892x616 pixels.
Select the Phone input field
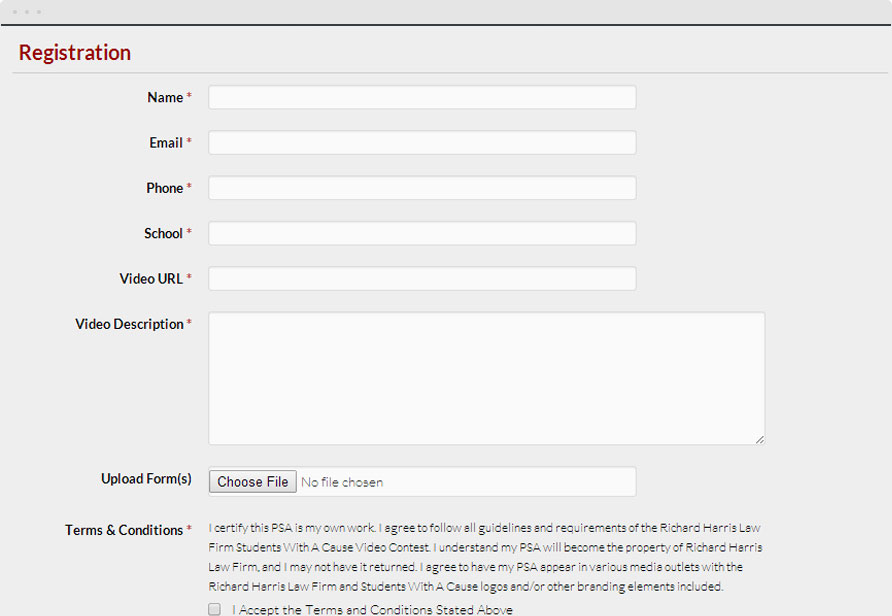[x=422, y=188]
